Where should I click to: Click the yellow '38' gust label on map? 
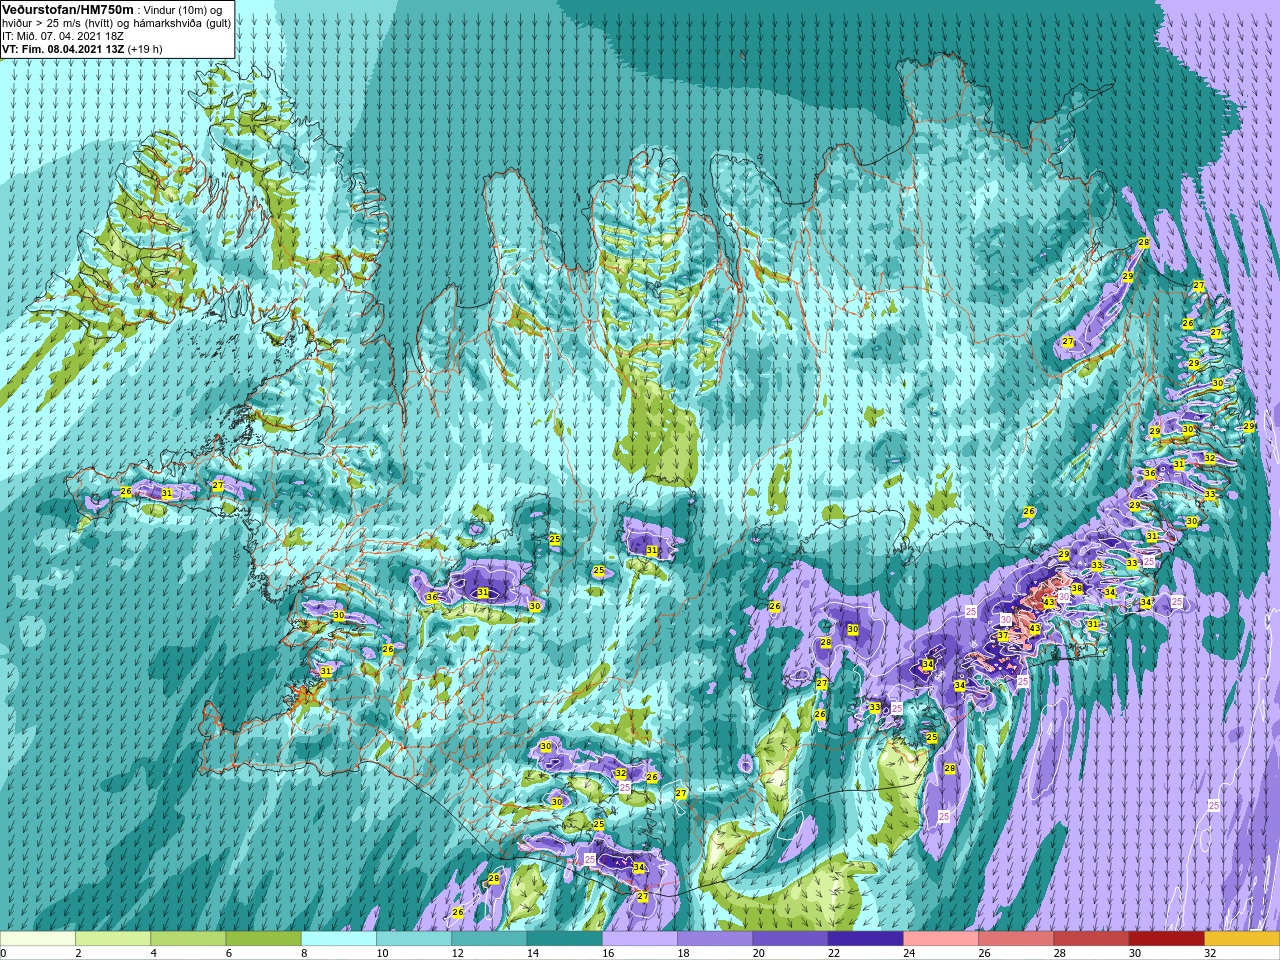[x=1077, y=589]
